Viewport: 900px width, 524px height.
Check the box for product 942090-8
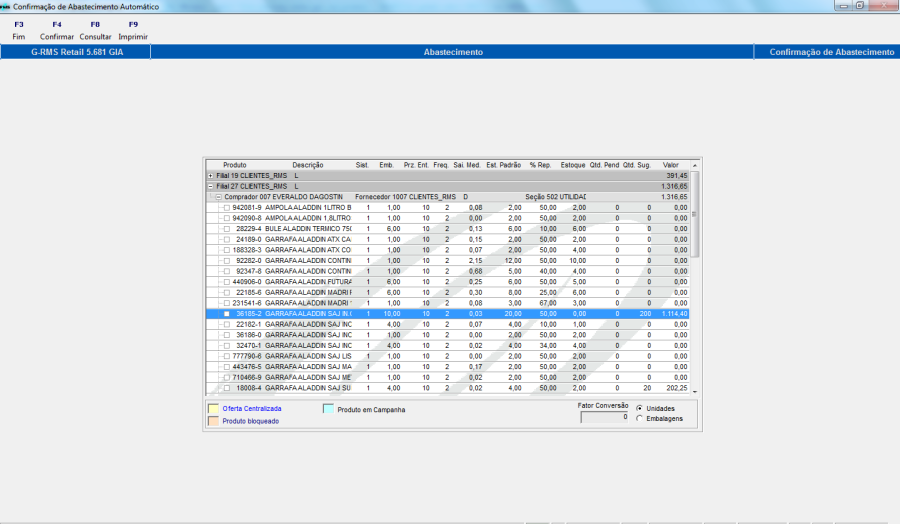pos(227,218)
